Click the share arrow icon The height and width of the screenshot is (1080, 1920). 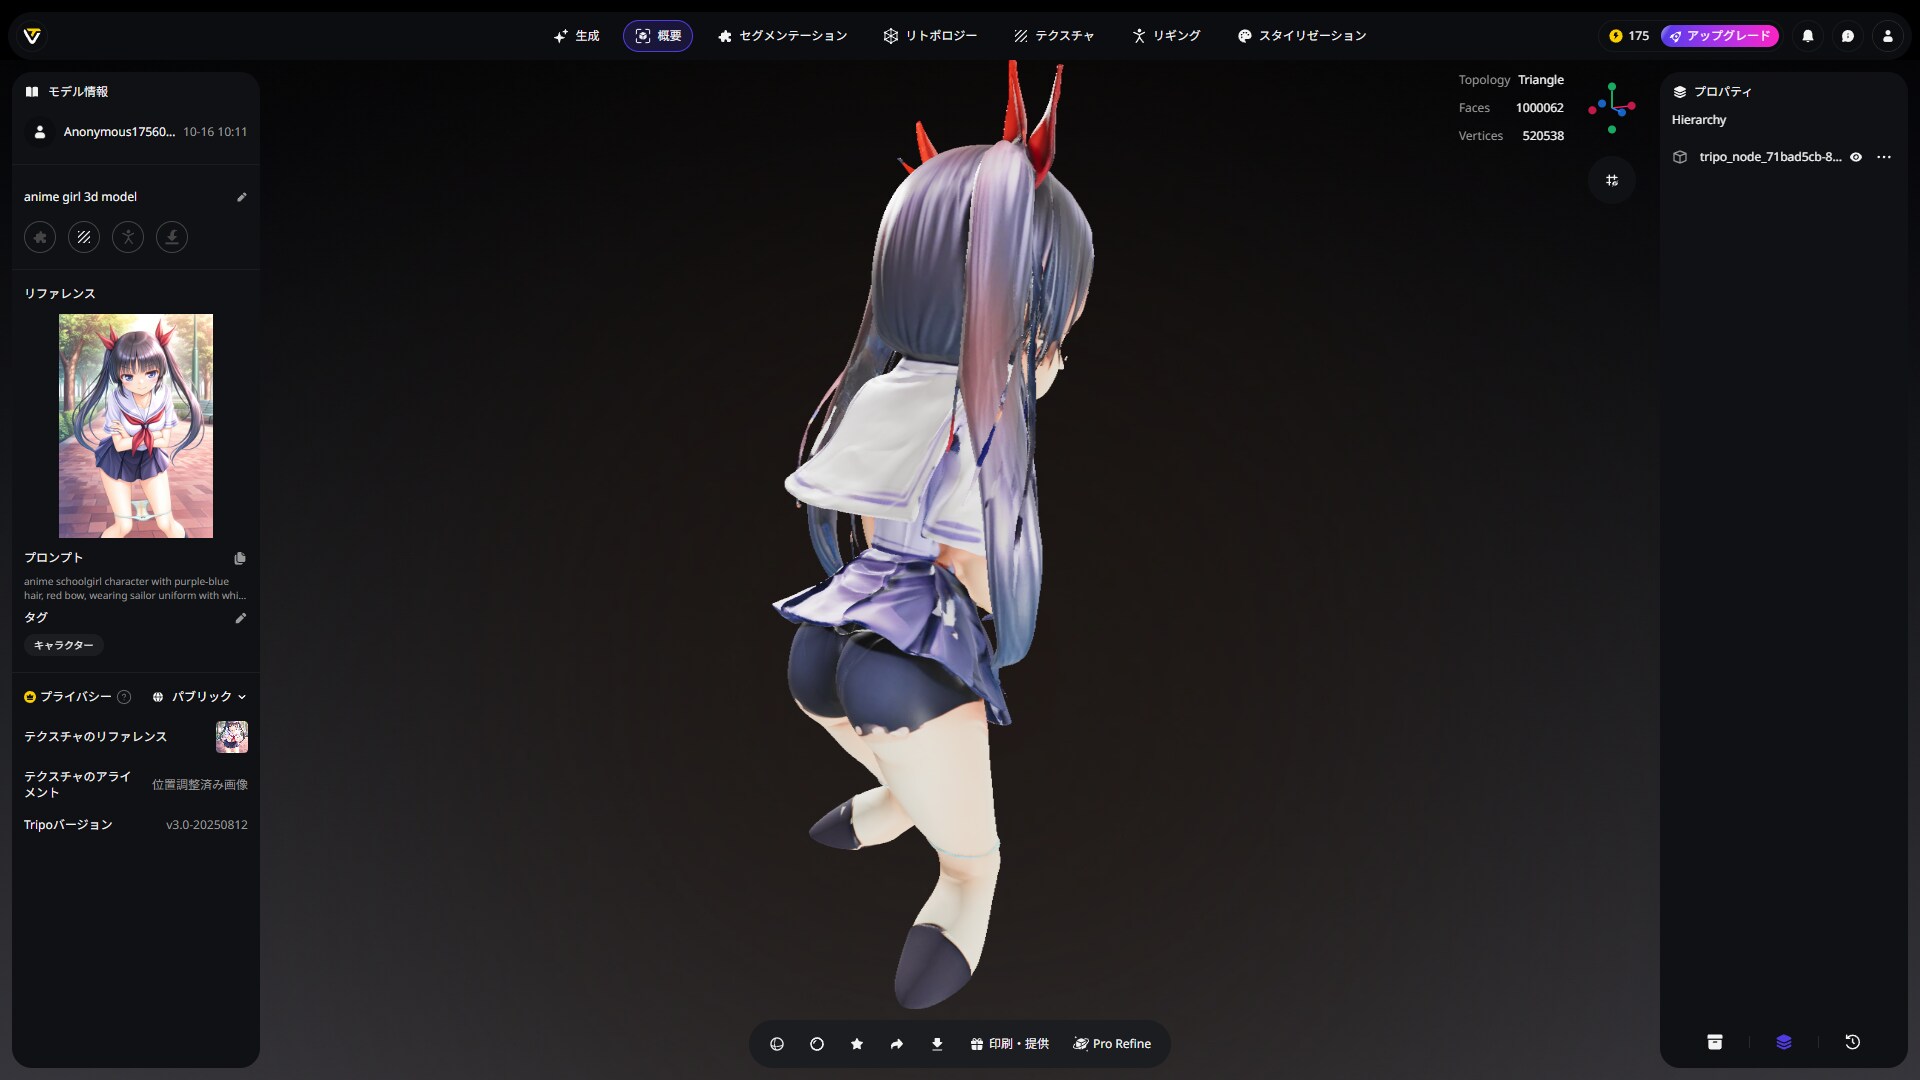(x=897, y=1044)
